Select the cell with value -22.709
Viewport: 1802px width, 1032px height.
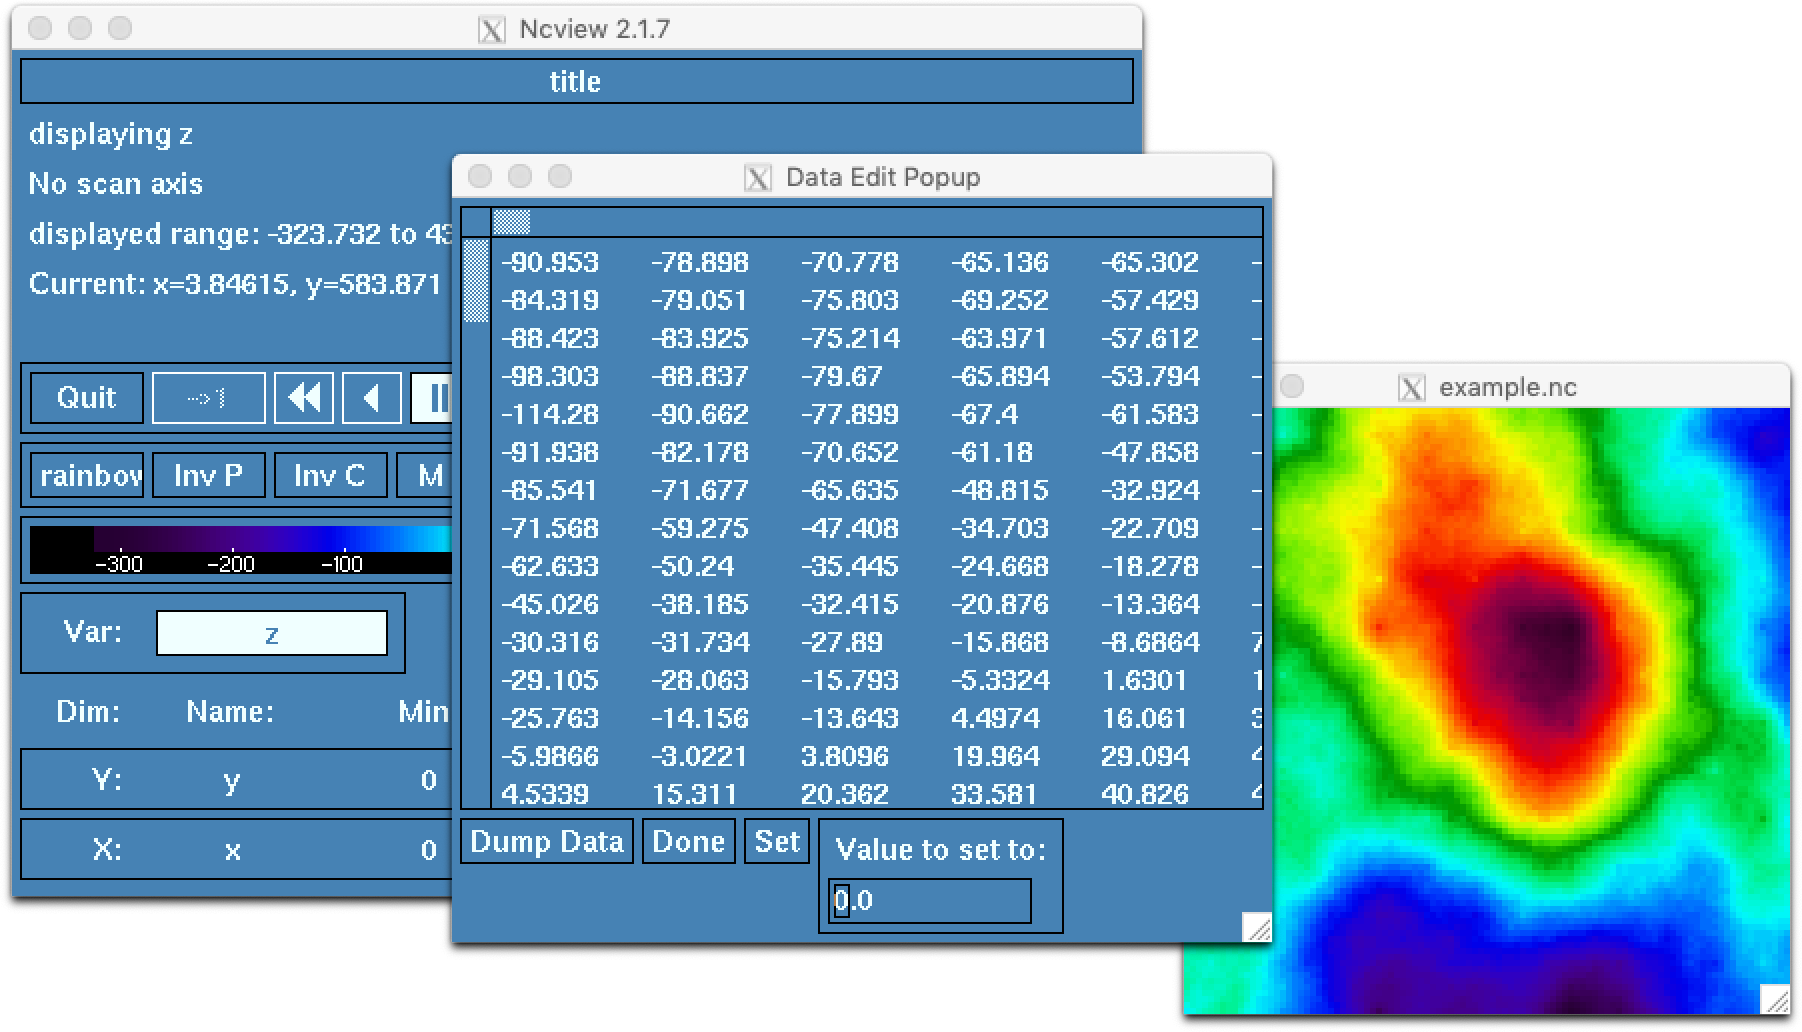coord(1150,528)
